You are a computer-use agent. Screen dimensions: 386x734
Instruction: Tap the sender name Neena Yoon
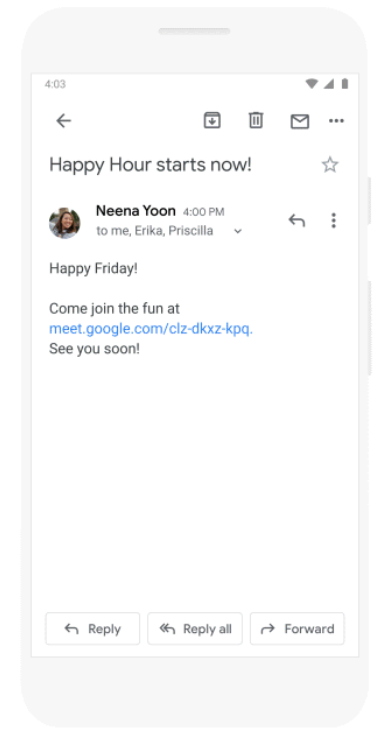(136, 211)
